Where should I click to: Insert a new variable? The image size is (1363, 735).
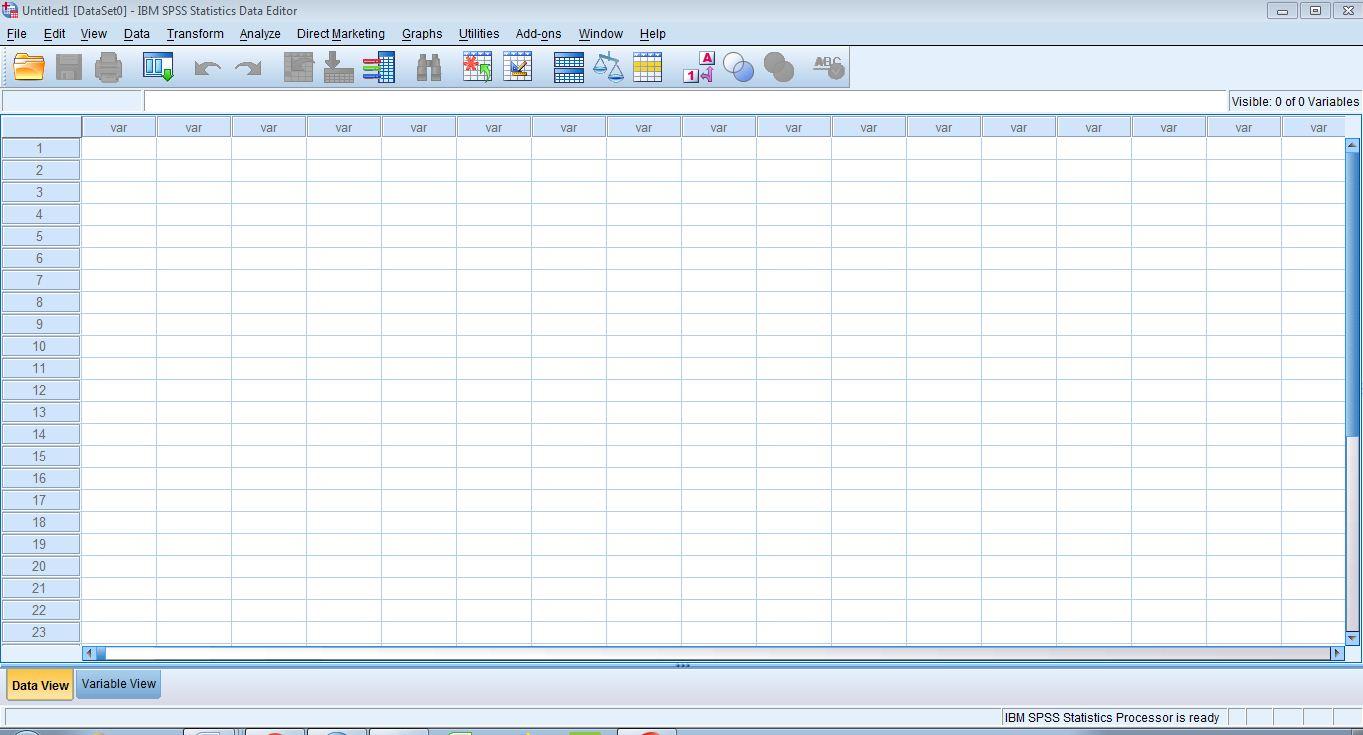pyautogui.click(x=517, y=66)
